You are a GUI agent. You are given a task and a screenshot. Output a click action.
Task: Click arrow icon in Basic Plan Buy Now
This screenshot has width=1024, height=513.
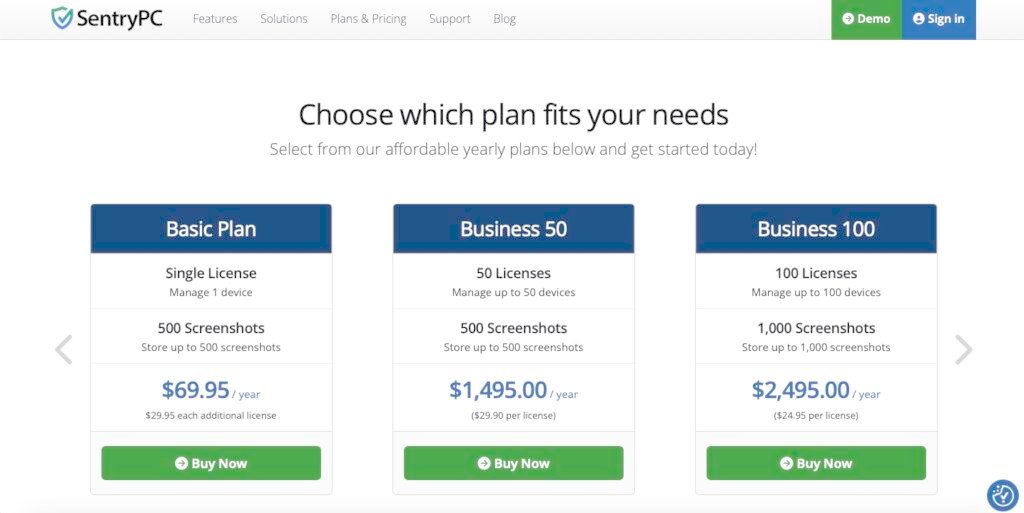tap(181, 463)
